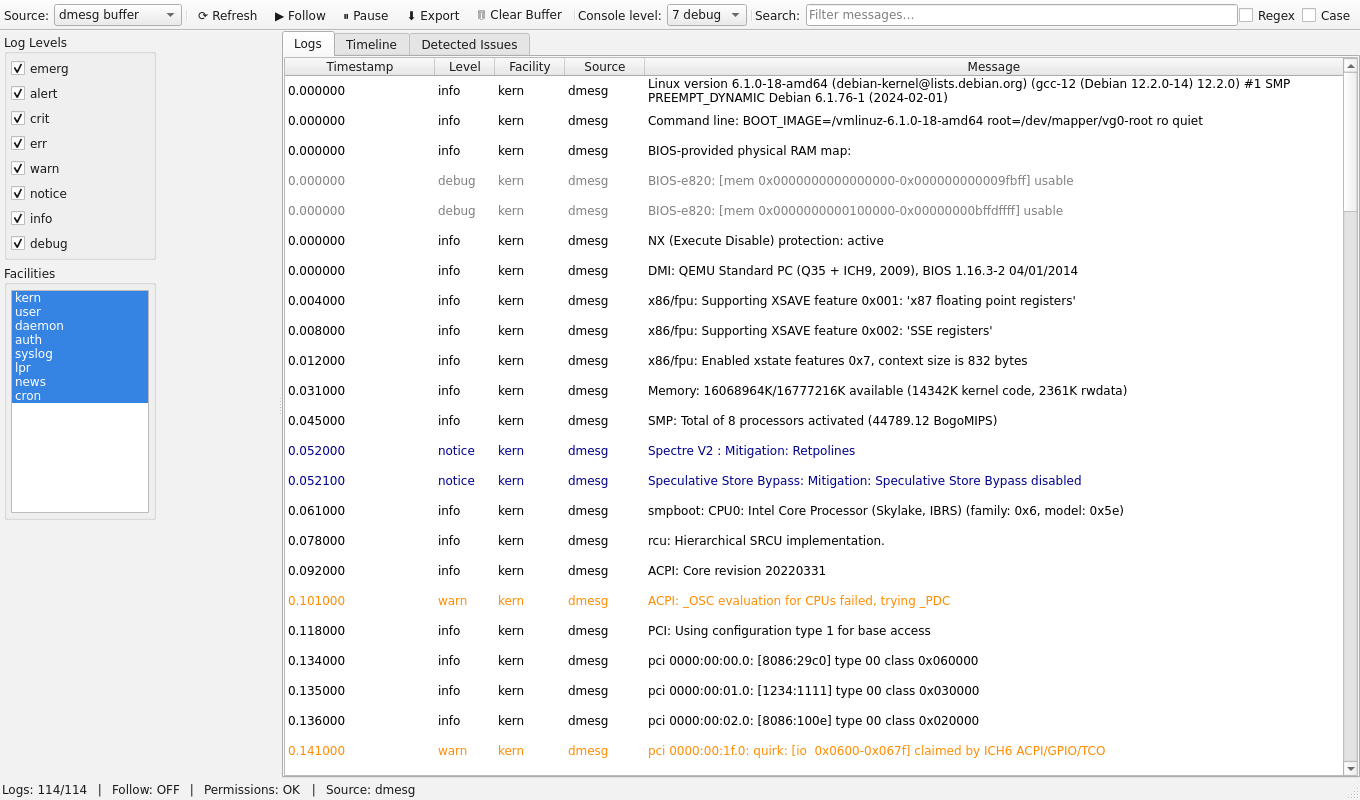
Task: Sort by Source column header
Action: pyautogui.click(x=605, y=67)
